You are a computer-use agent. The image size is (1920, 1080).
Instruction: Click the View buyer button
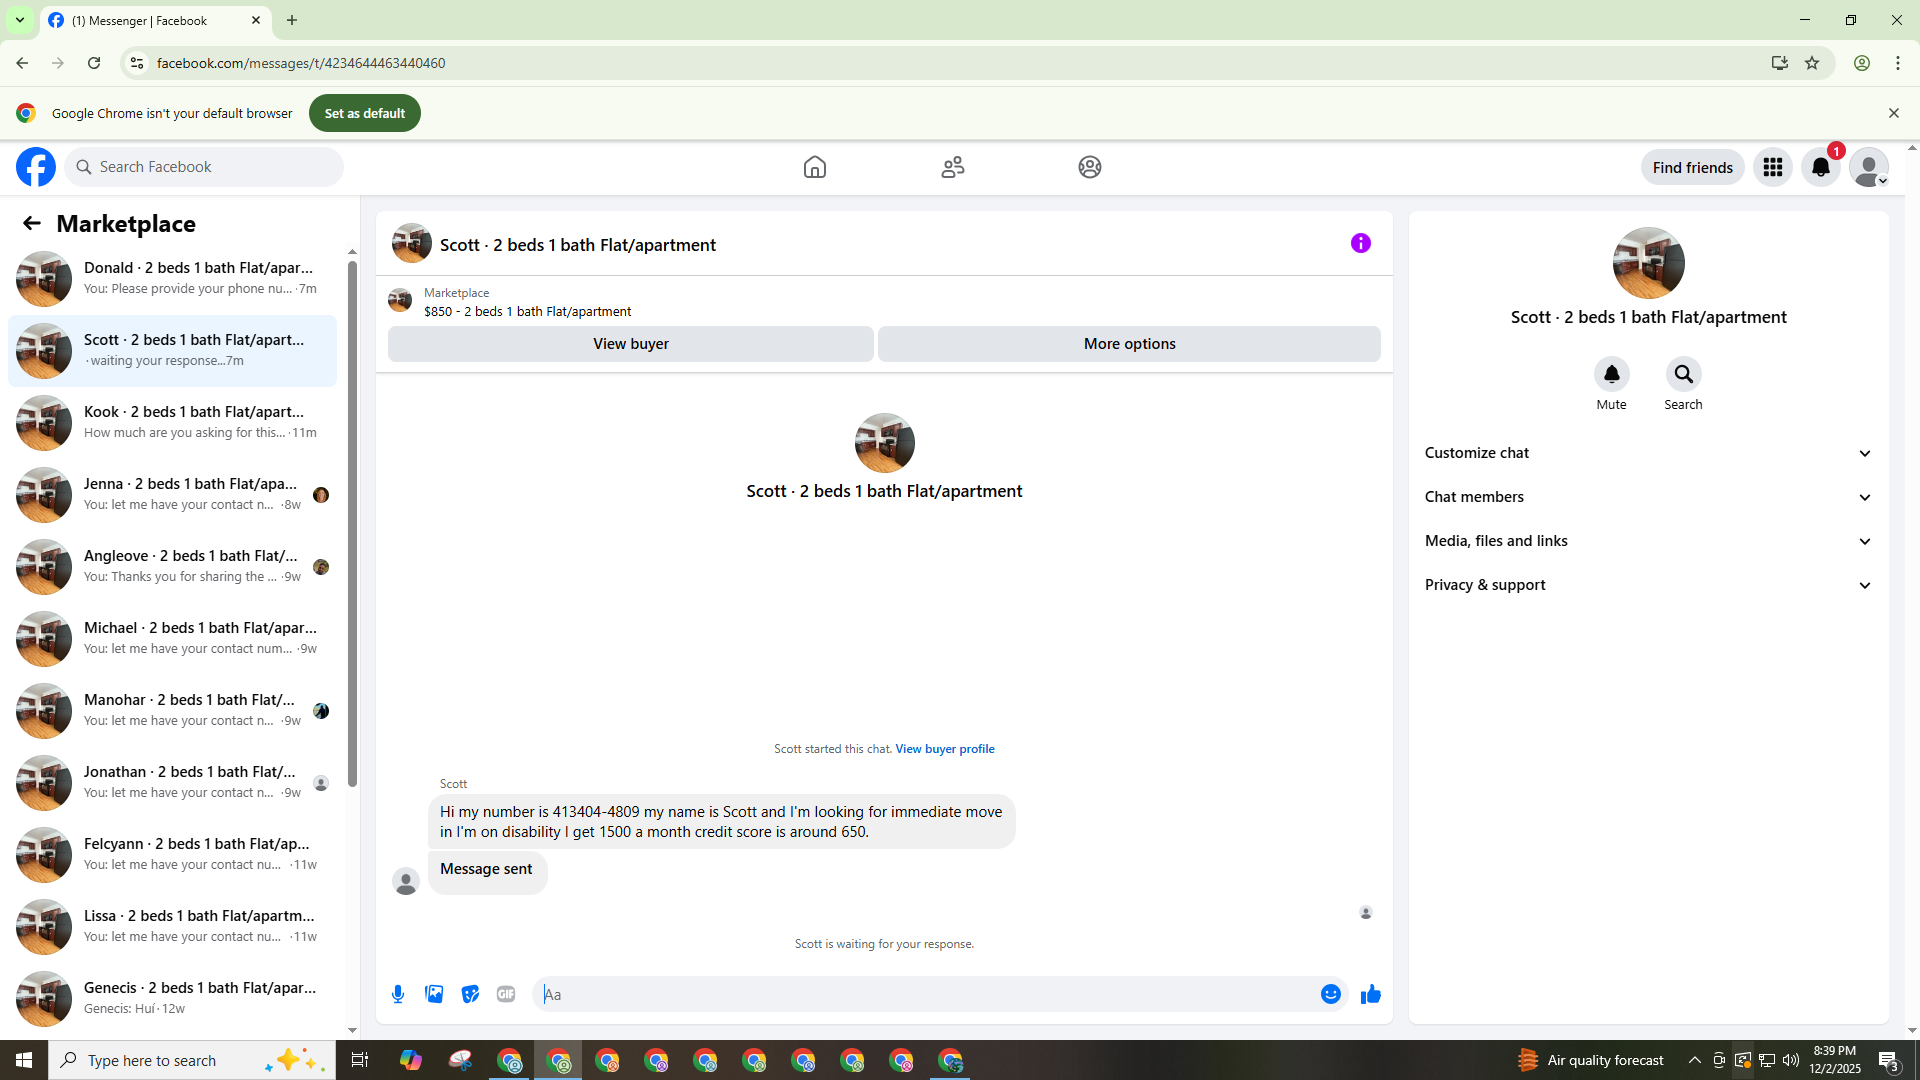[630, 344]
